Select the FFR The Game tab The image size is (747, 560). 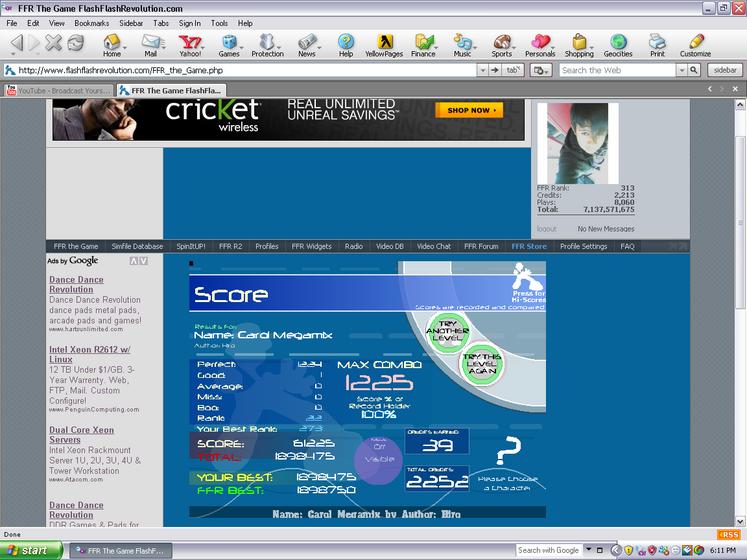pos(171,91)
